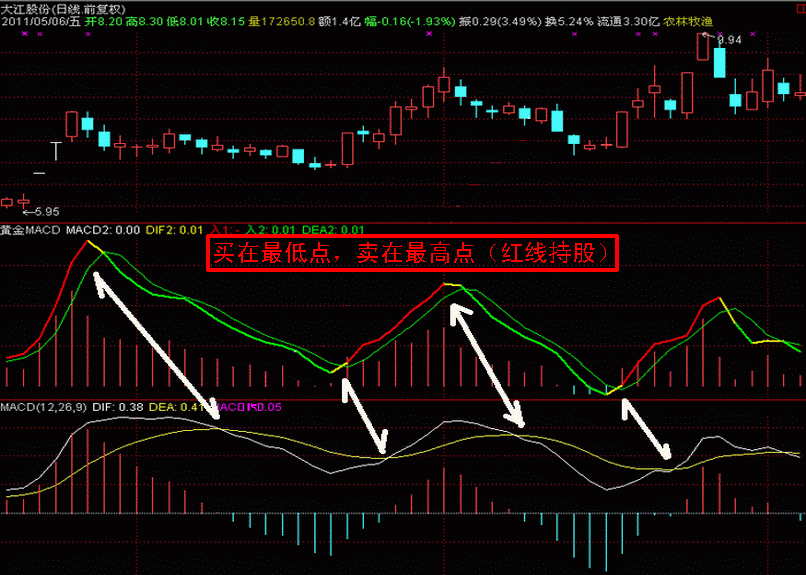Screen dimensions: 806x575
Task: Open MACD(12,26,9) indicator parameters label
Action: [43, 407]
